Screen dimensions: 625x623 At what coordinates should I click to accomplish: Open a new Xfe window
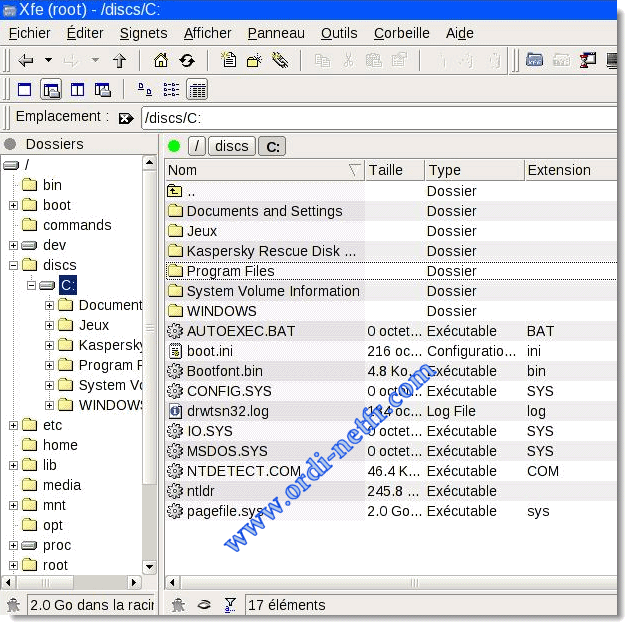pos(534,60)
